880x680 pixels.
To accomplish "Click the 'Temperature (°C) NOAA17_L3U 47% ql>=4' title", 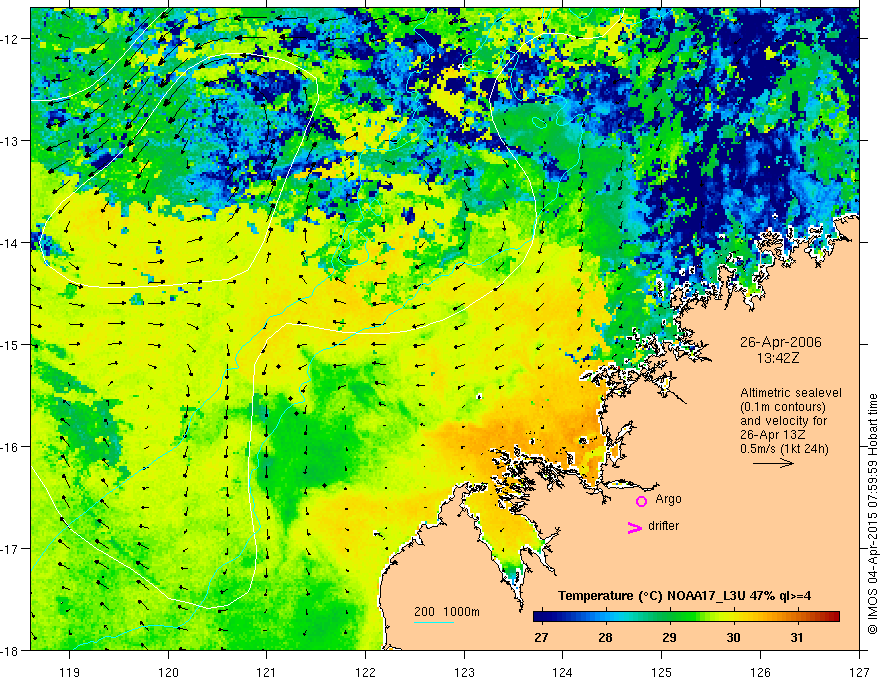I will coord(684,596).
